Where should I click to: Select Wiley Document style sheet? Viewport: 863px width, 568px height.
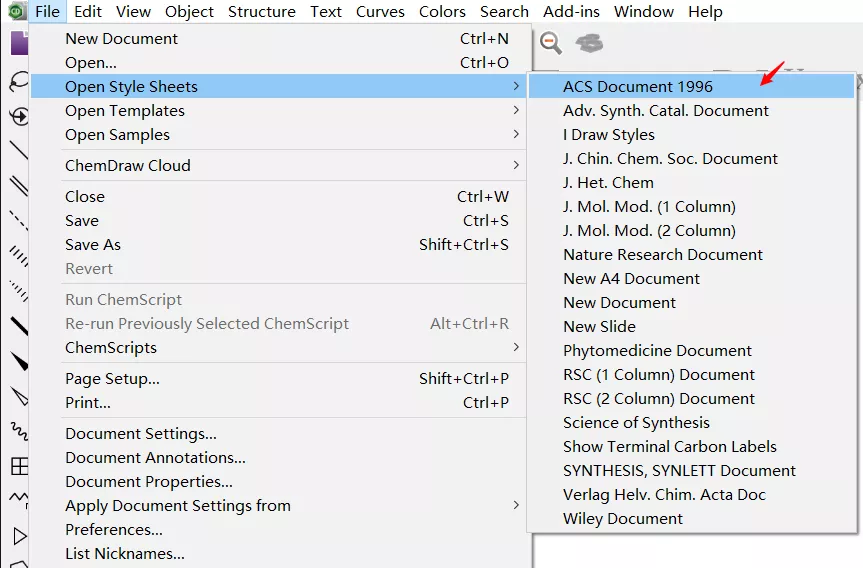click(691, 519)
